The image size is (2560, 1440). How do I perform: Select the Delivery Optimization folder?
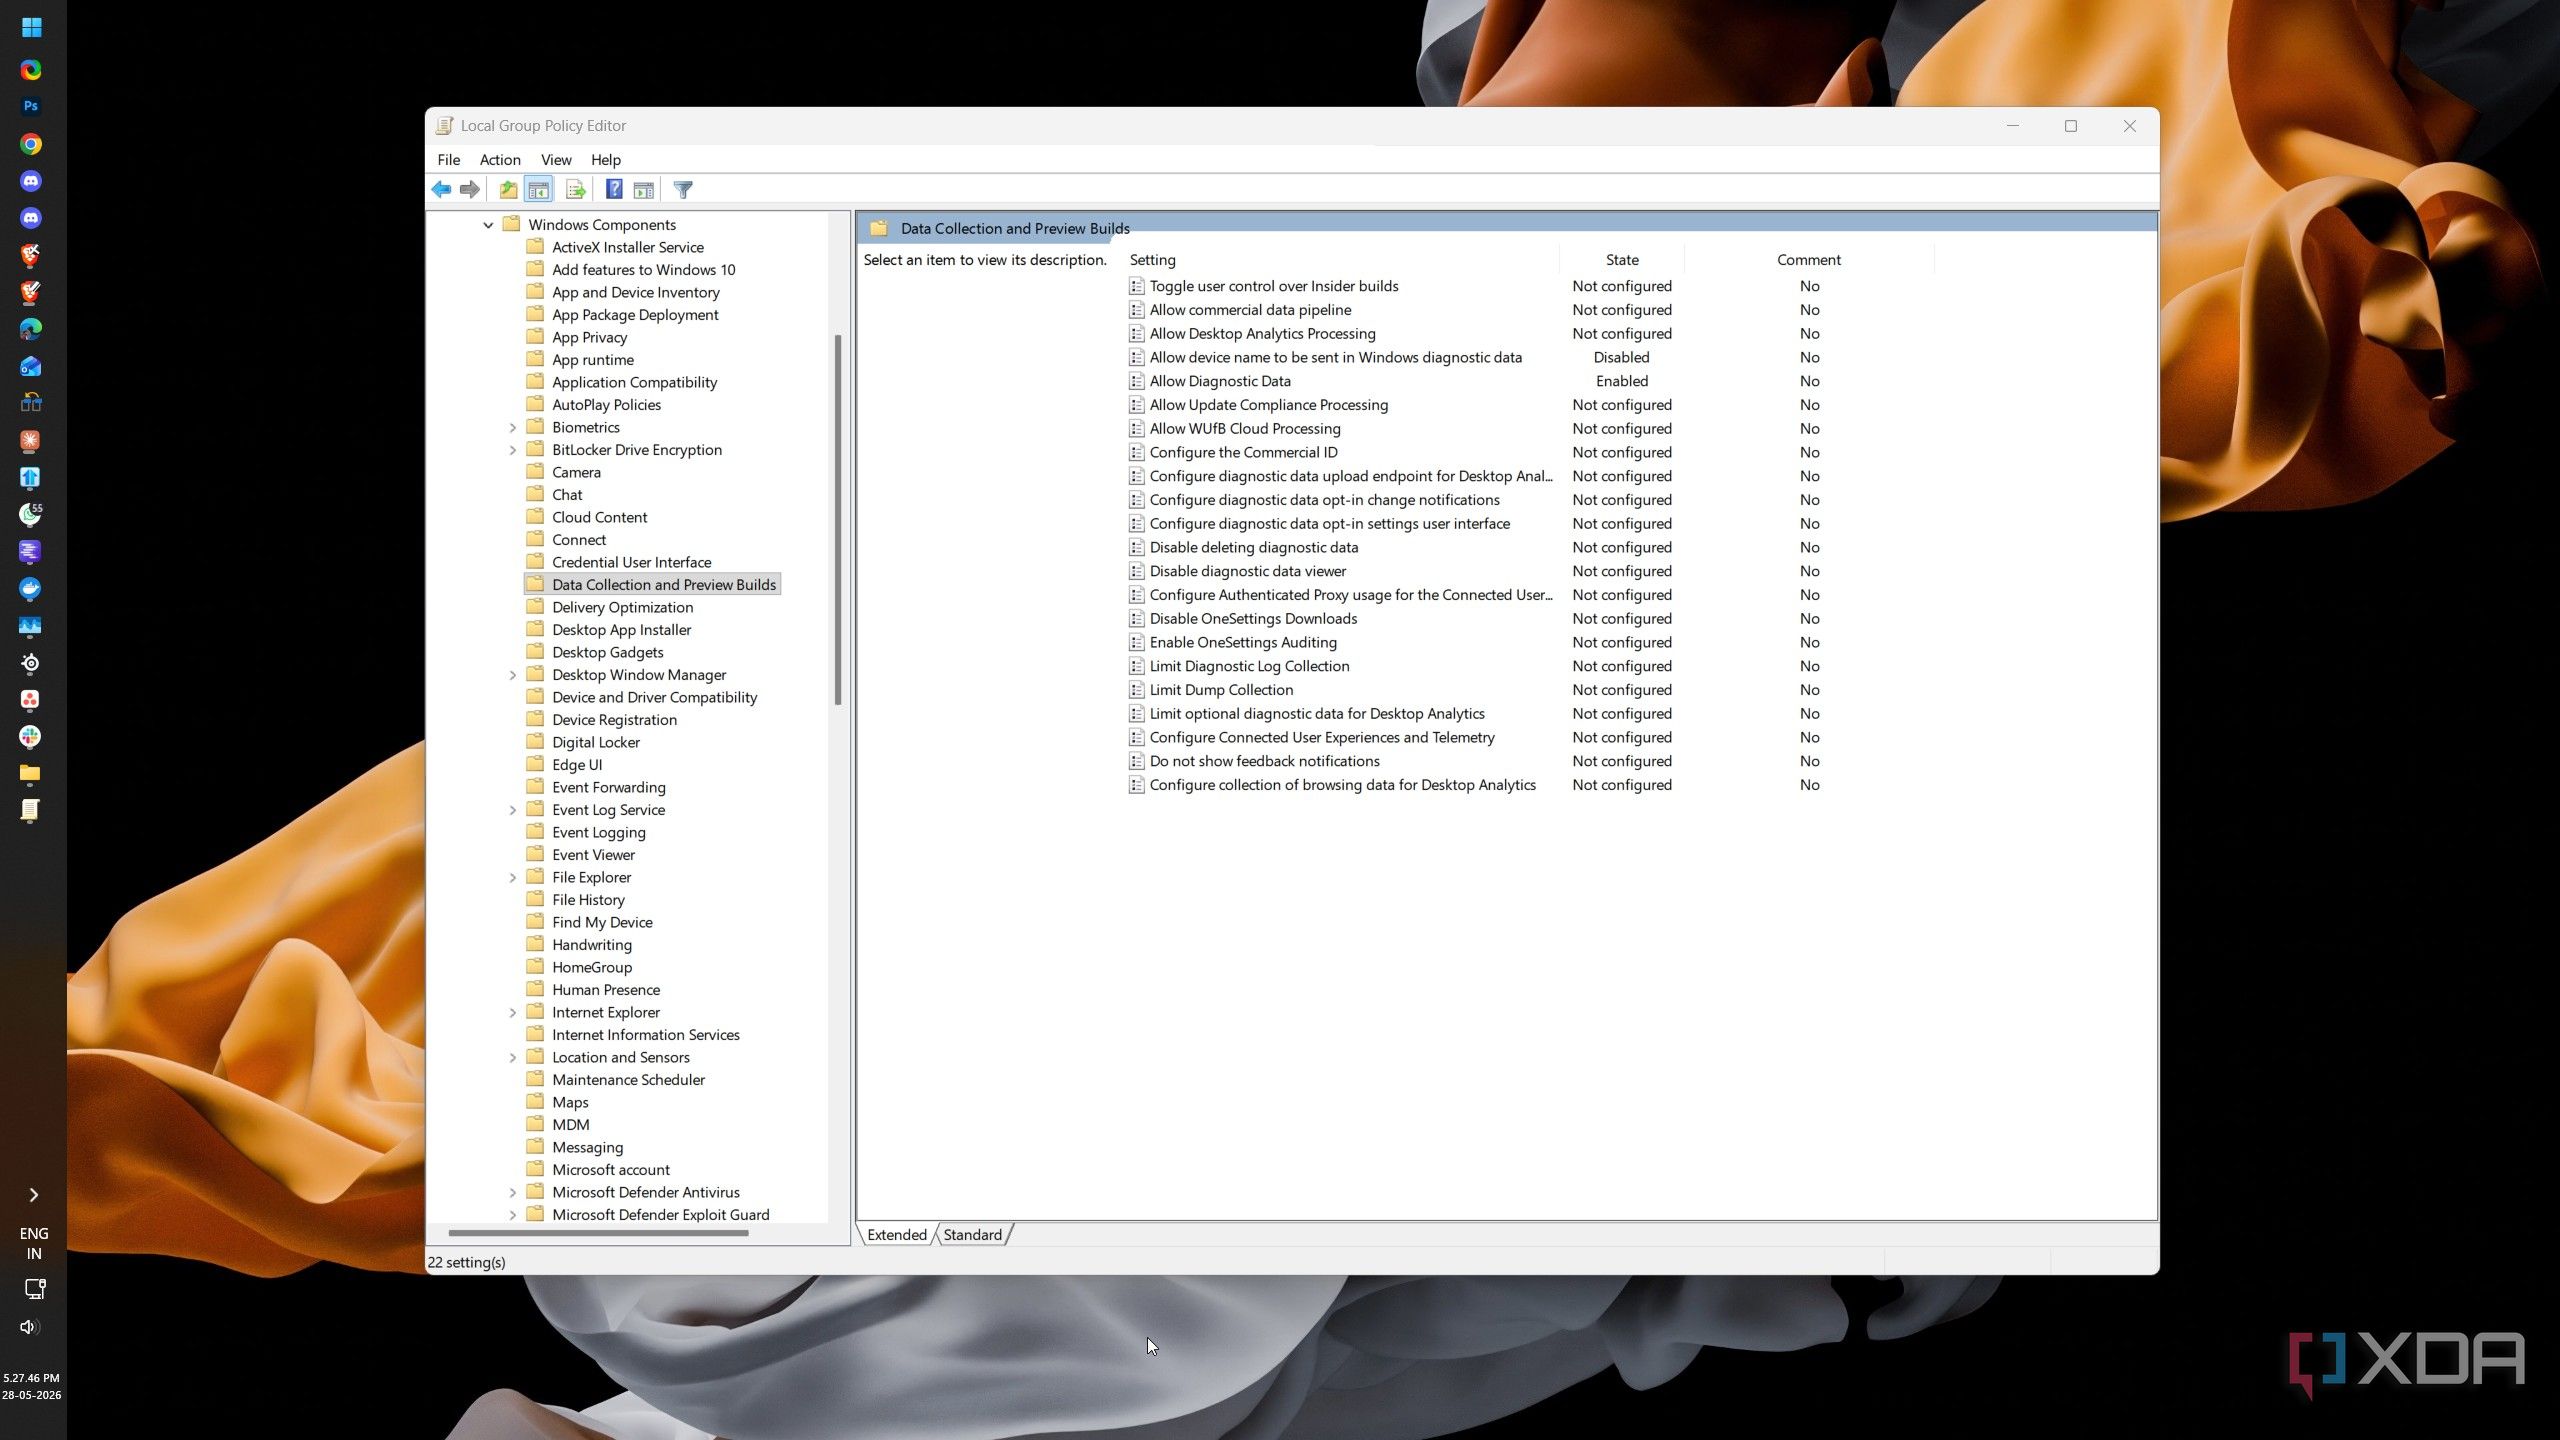[x=622, y=607]
